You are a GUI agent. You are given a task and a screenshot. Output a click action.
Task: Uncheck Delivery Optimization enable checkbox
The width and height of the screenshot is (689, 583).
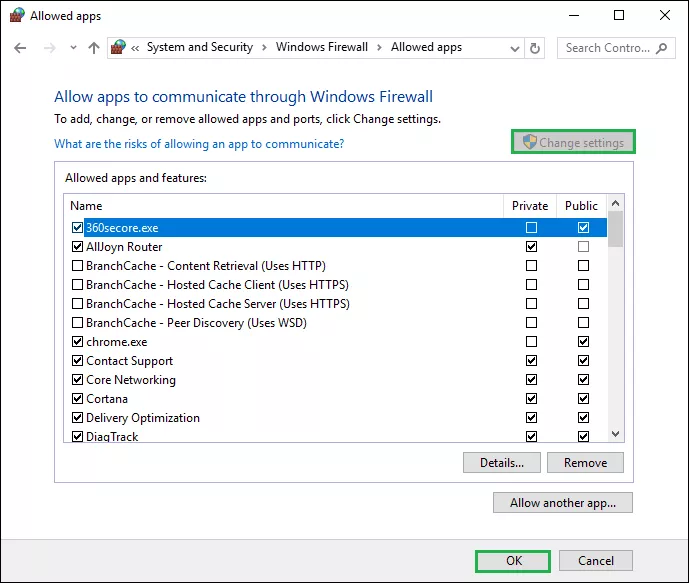point(77,417)
